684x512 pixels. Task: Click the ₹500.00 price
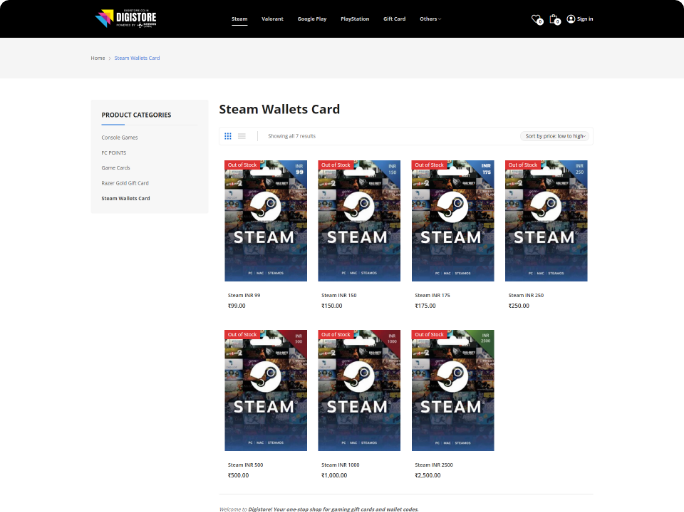[238, 475]
